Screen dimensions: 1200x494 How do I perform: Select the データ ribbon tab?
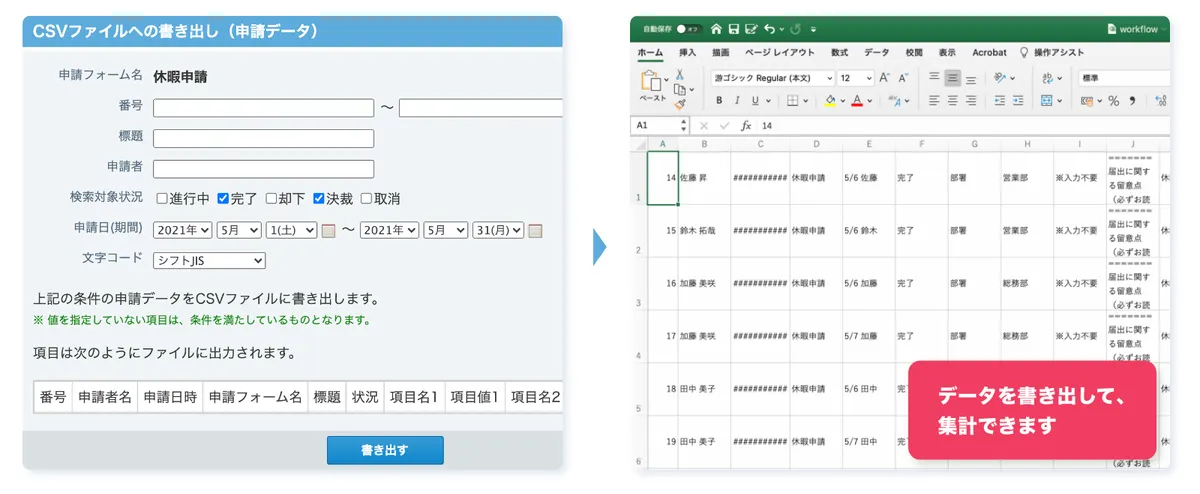coord(877,52)
